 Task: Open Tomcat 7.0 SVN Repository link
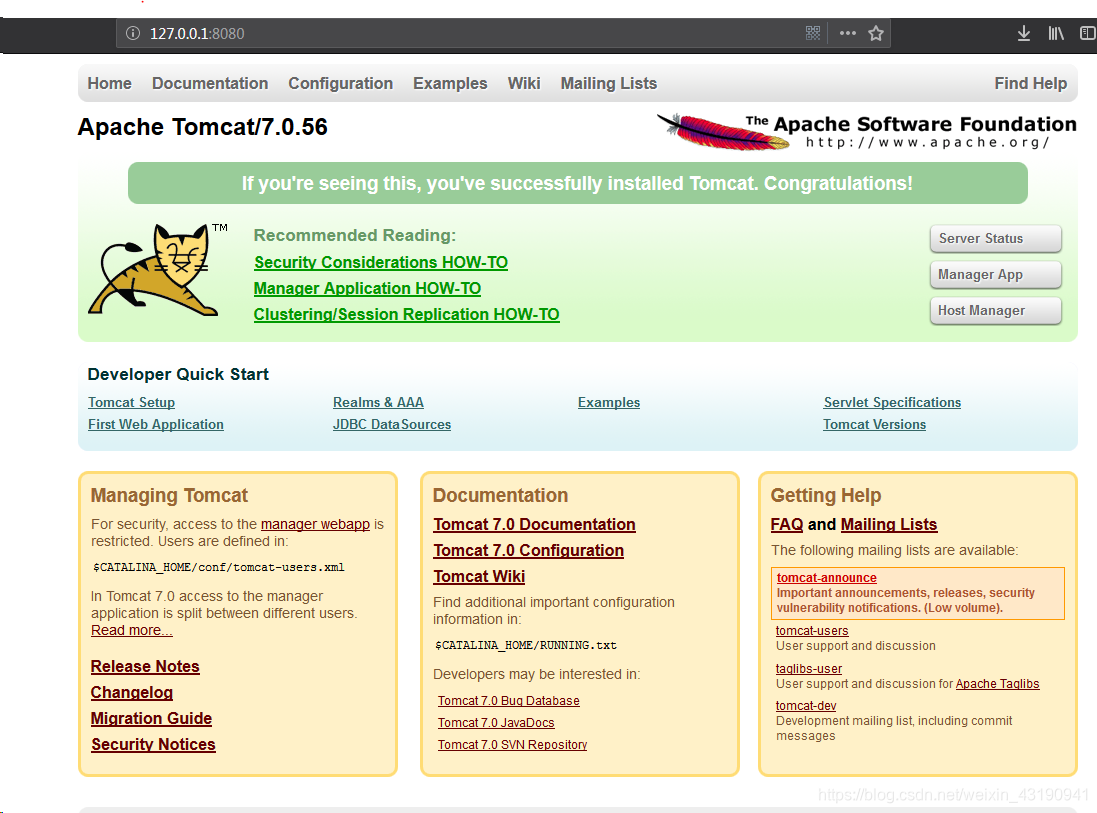point(512,744)
